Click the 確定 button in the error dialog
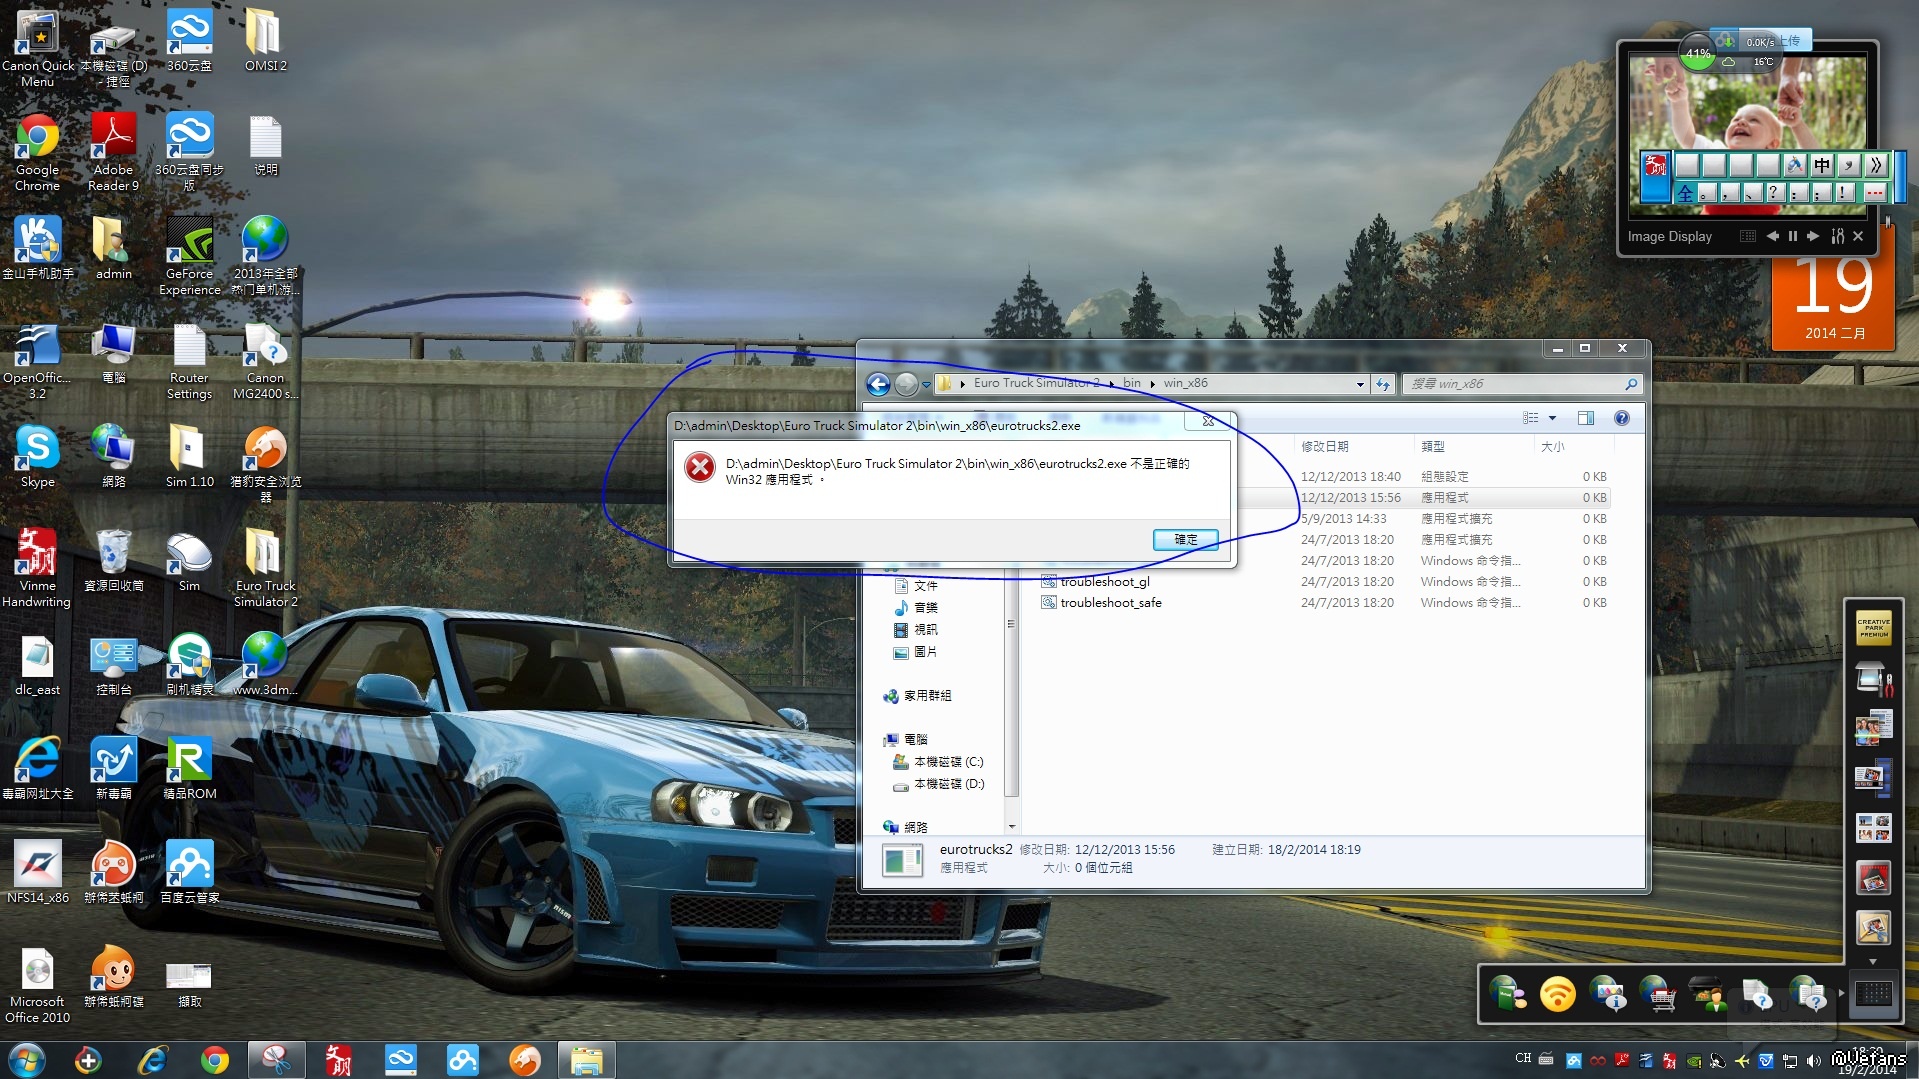Screen dimensions: 1919x1079 [x=1185, y=540]
